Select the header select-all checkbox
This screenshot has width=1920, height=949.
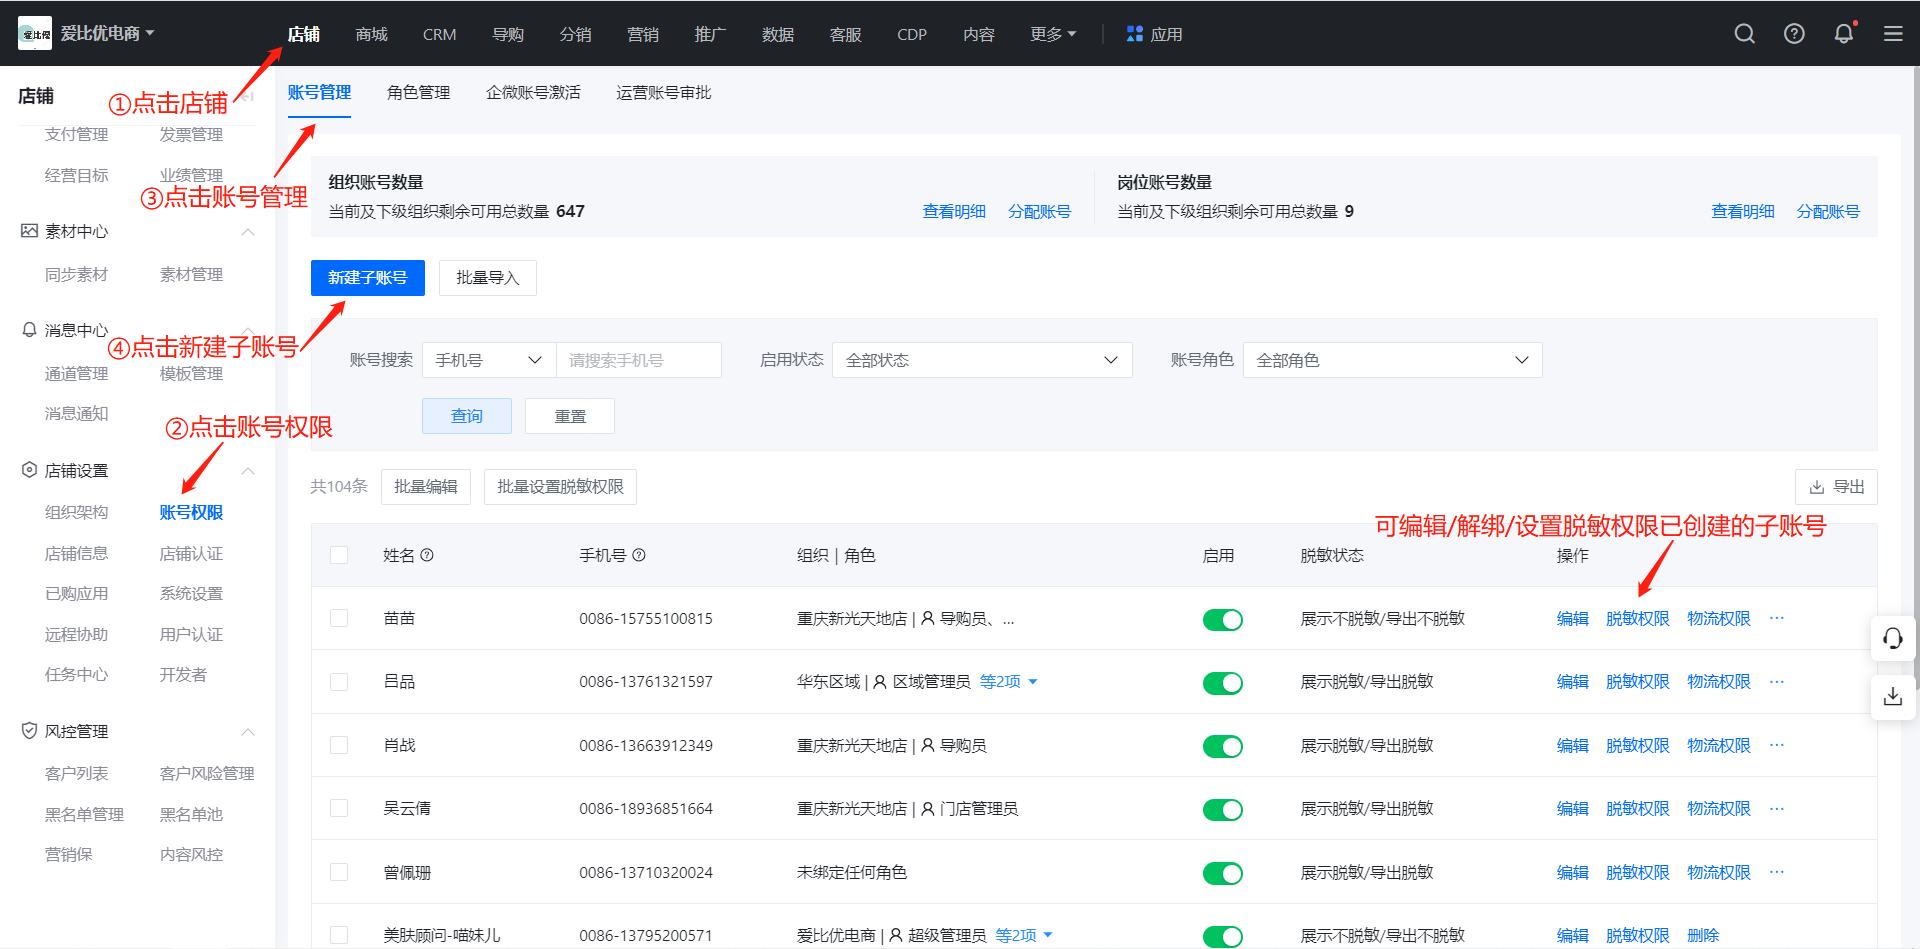339,555
